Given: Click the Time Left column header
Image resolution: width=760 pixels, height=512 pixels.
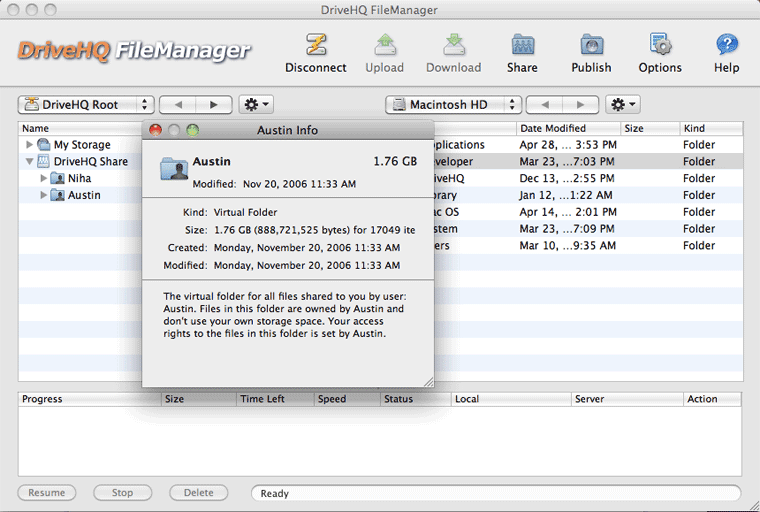Looking at the screenshot, I should 275,399.
